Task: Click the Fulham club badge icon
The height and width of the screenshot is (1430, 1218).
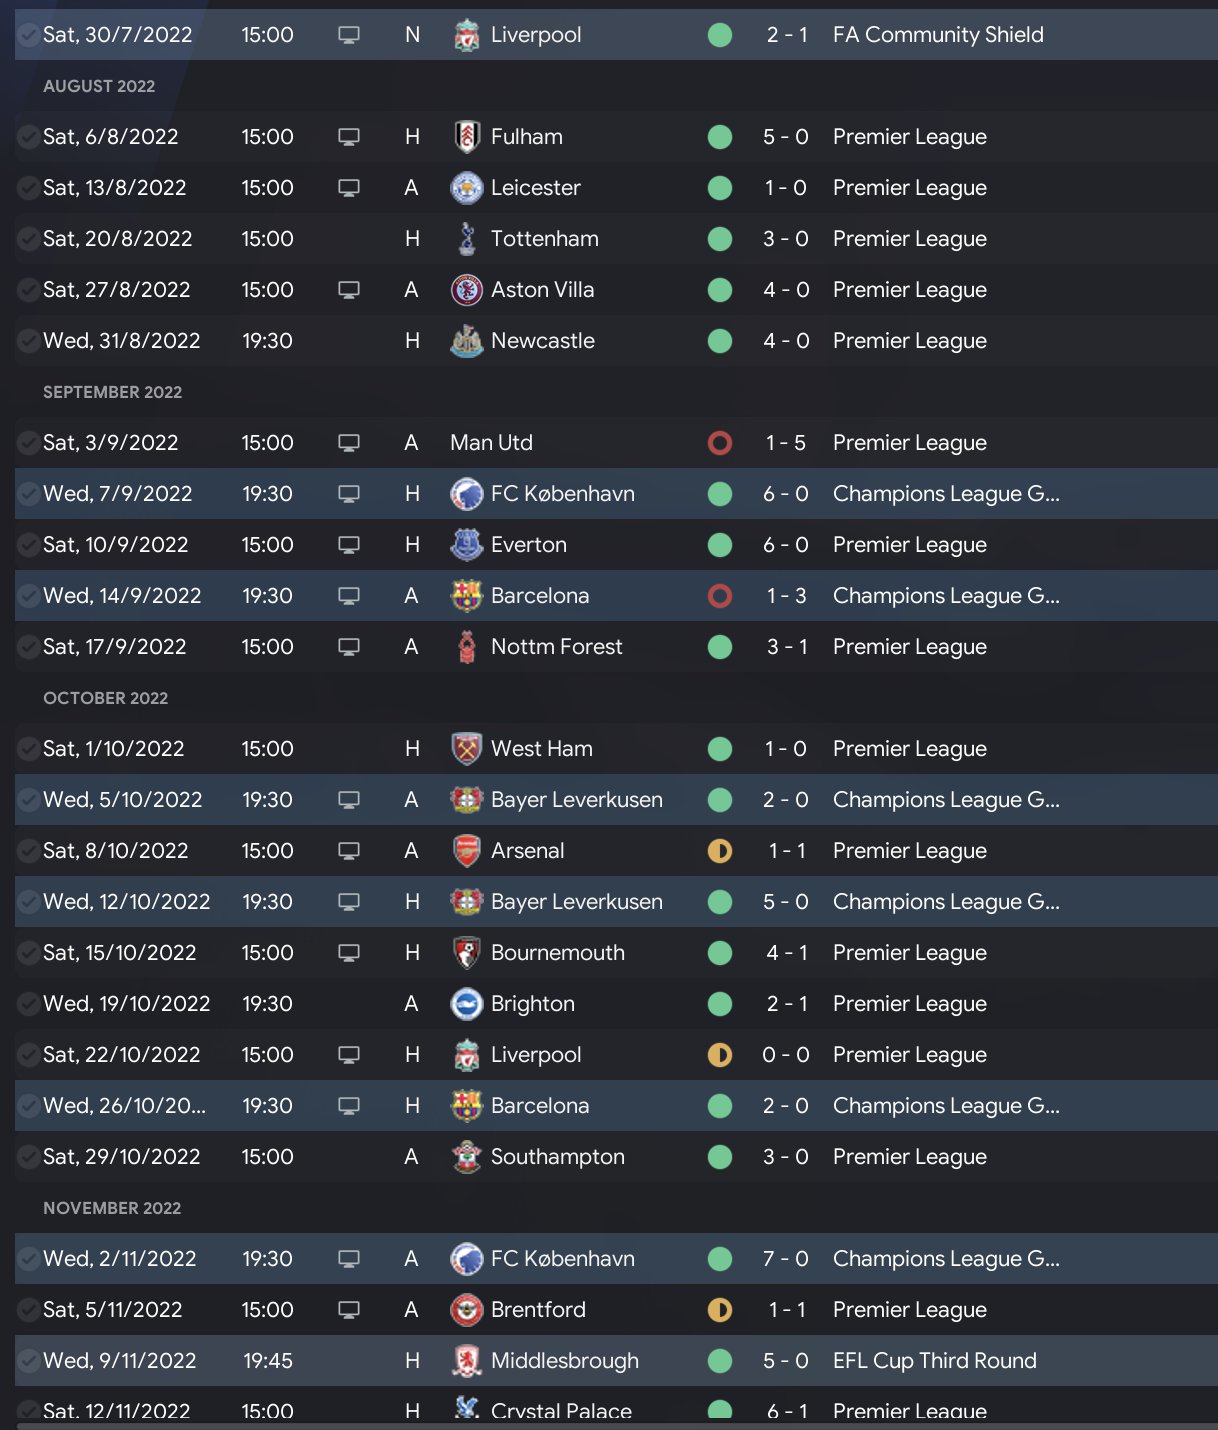Action: pyautogui.click(x=466, y=137)
